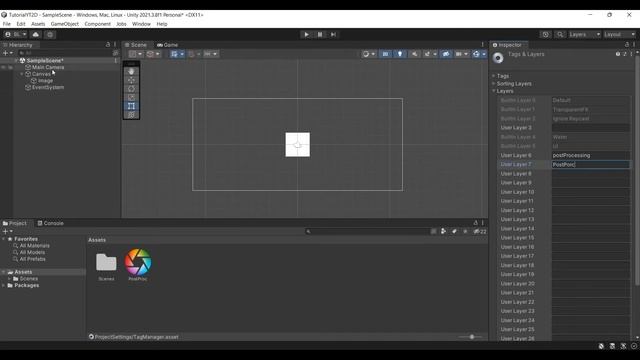Screen dimensions: 640x360
Task: Open the Component menu
Action: click(x=98, y=24)
